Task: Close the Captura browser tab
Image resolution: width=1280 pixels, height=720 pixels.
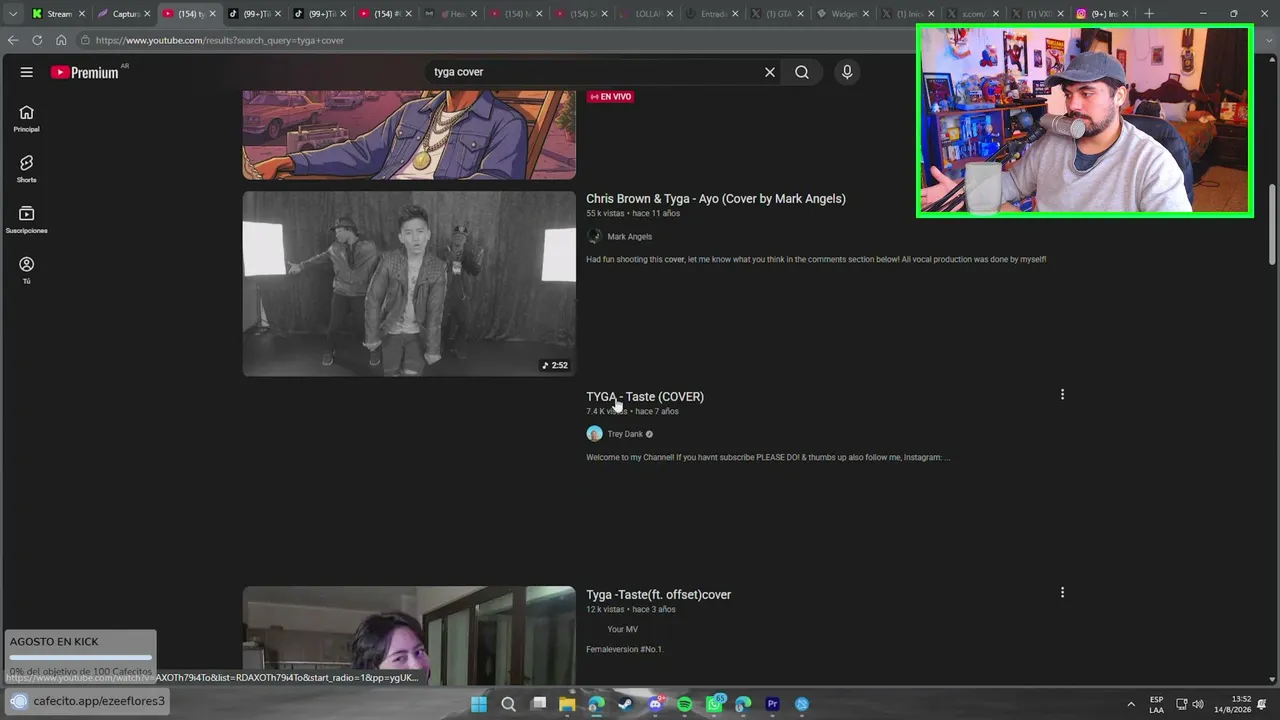Action: (147, 14)
